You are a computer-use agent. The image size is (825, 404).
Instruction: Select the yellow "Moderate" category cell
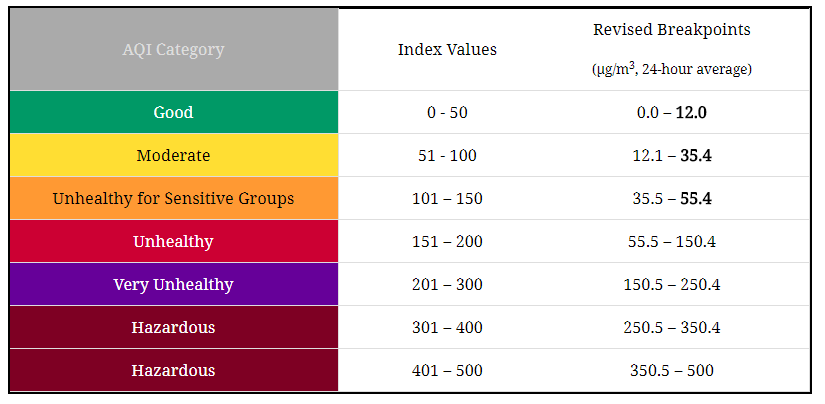[x=173, y=156]
